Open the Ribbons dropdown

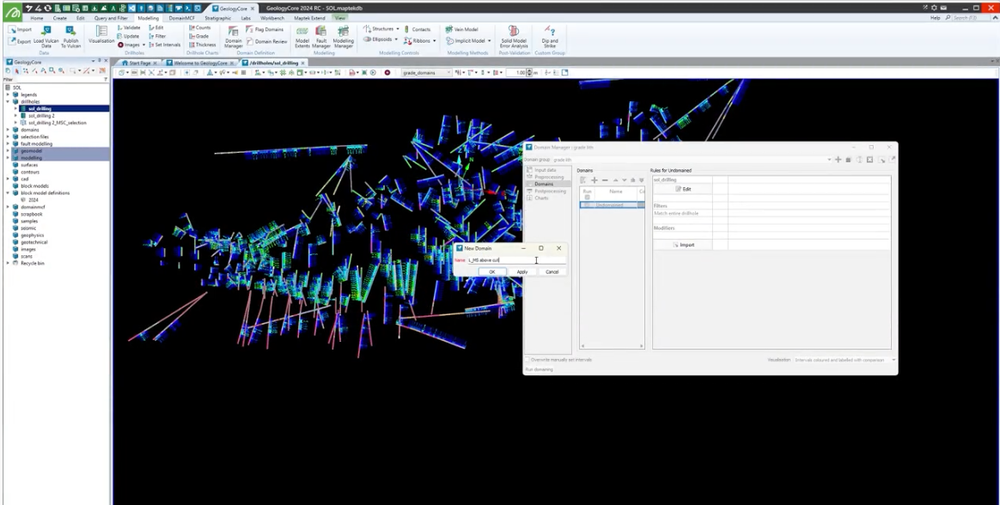click(x=420, y=41)
